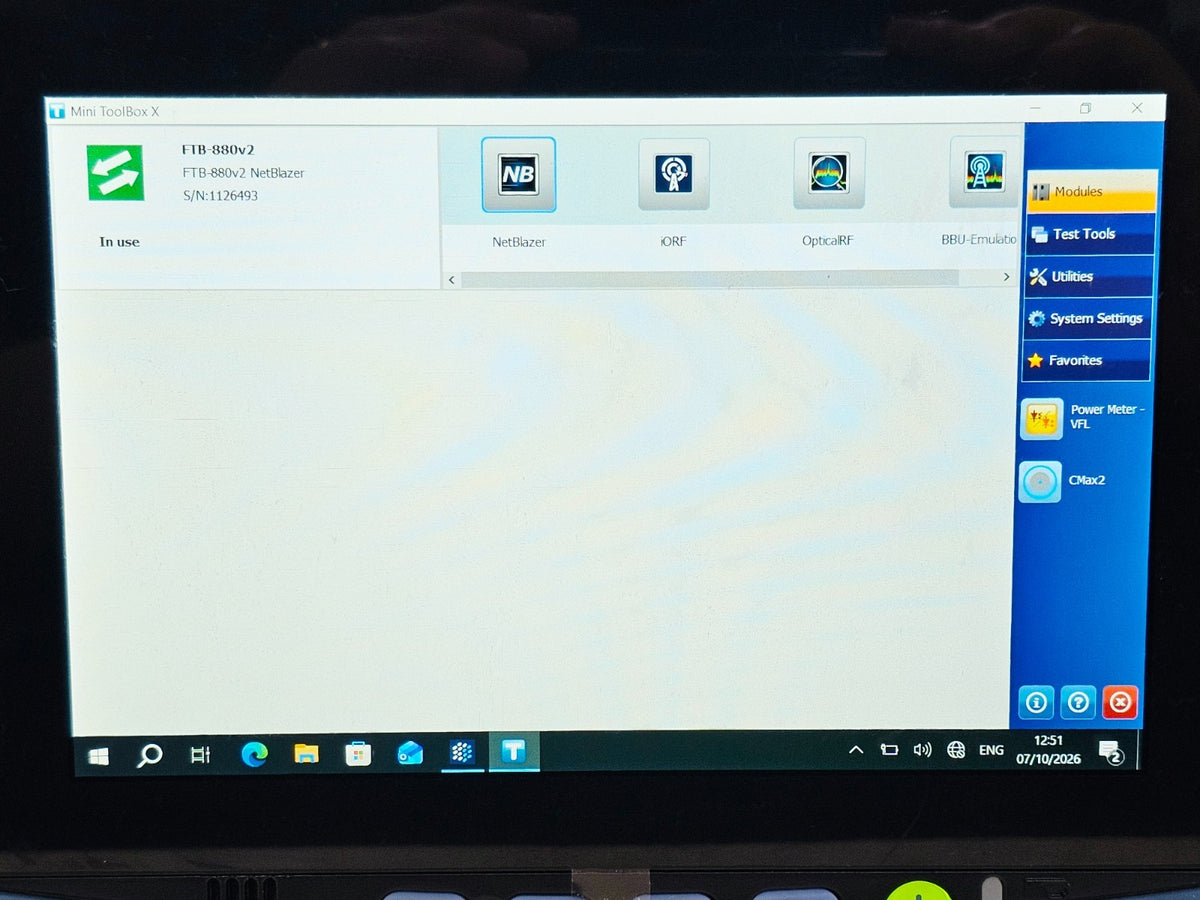The height and width of the screenshot is (900, 1200).
Task: Switch to the Test Tools tab
Action: (1089, 234)
